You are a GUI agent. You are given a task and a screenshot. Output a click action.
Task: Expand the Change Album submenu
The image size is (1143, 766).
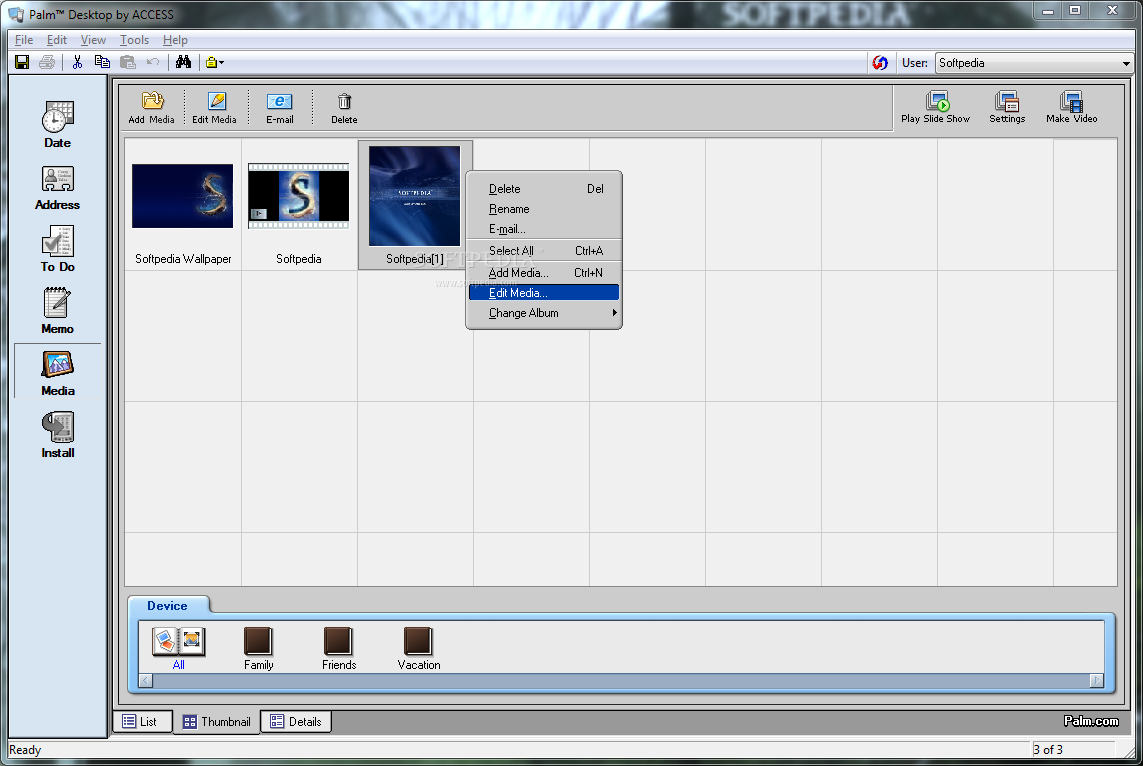pyautogui.click(x=544, y=313)
